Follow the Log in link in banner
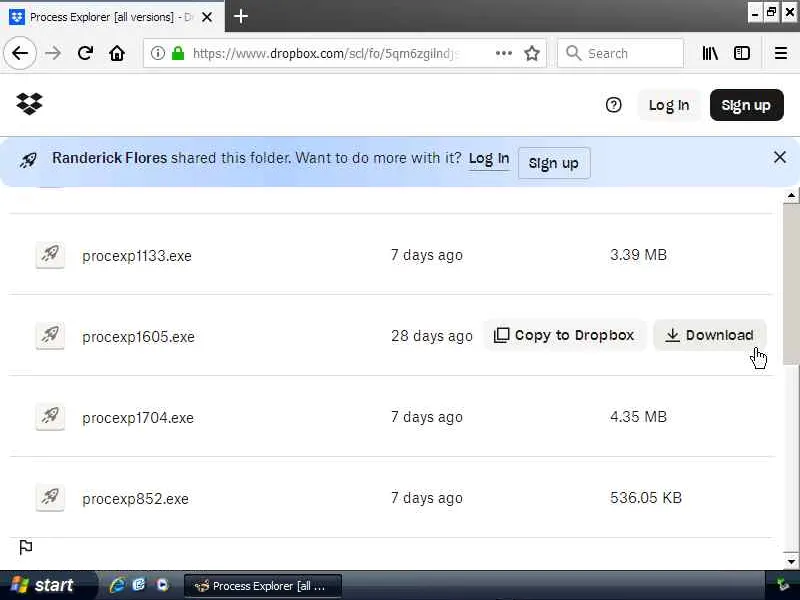 point(489,159)
